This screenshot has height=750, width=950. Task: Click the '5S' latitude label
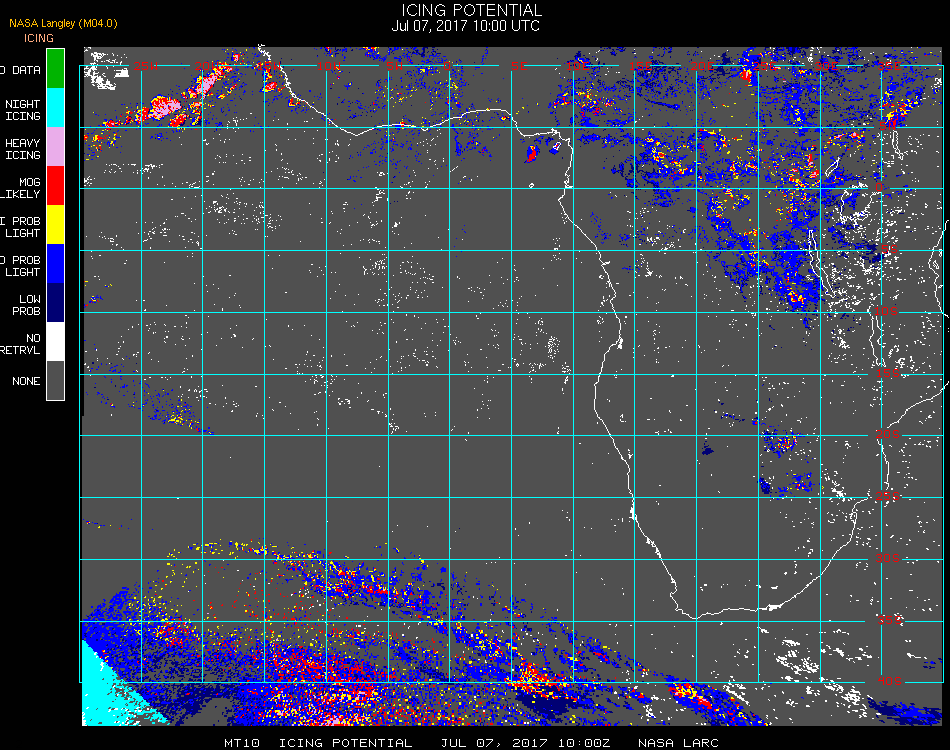tap(889, 249)
